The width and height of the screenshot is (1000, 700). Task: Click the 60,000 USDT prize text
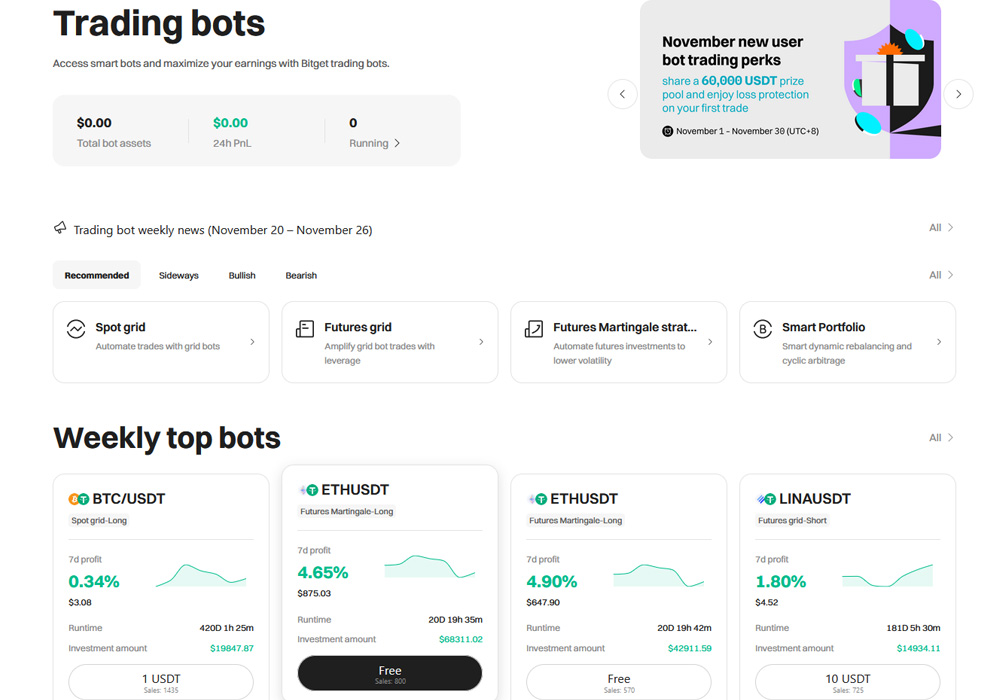pyautogui.click(x=739, y=81)
